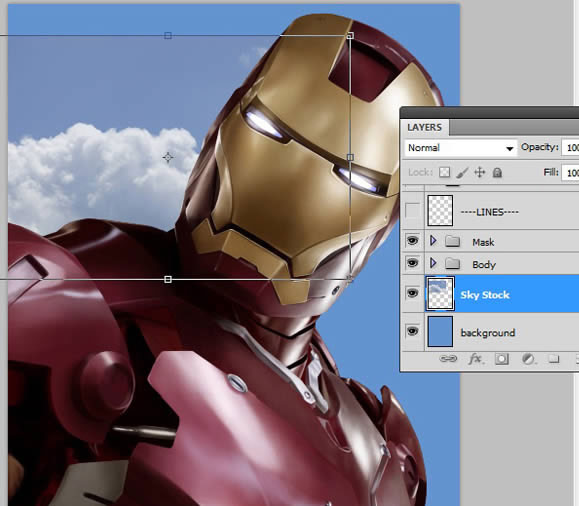Click the Body group name
The image size is (579, 506).
pyautogui.click(x=484, y=265)
